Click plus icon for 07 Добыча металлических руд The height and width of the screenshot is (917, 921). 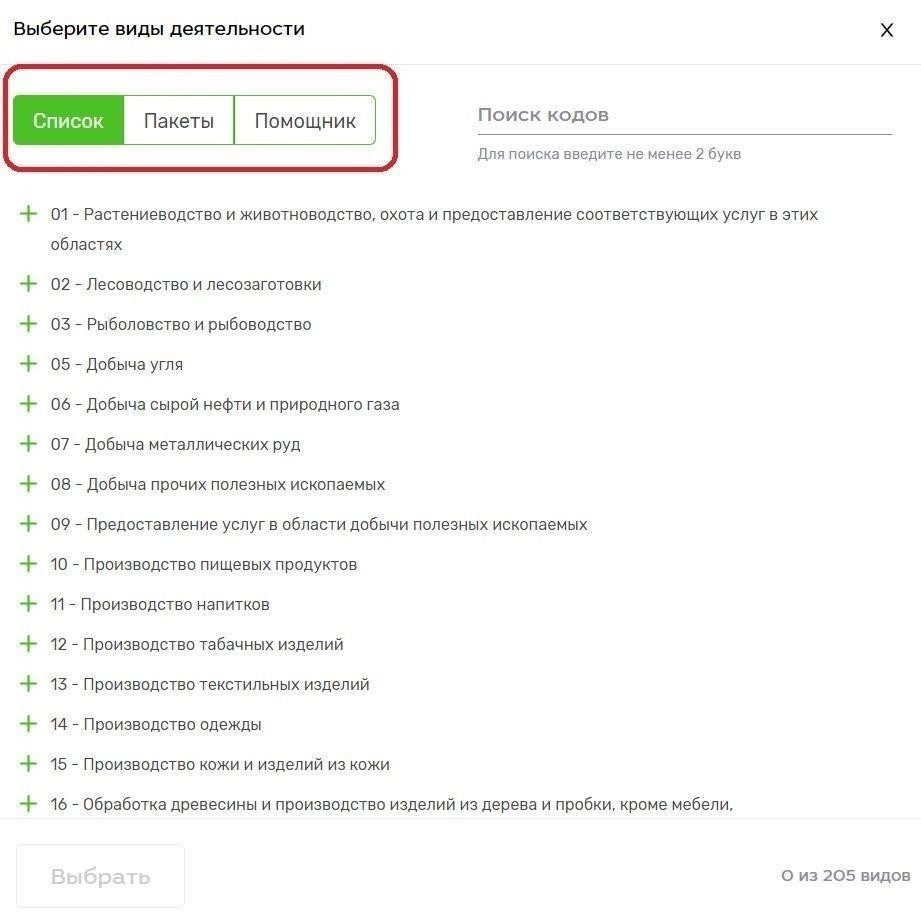pos(28,444)
